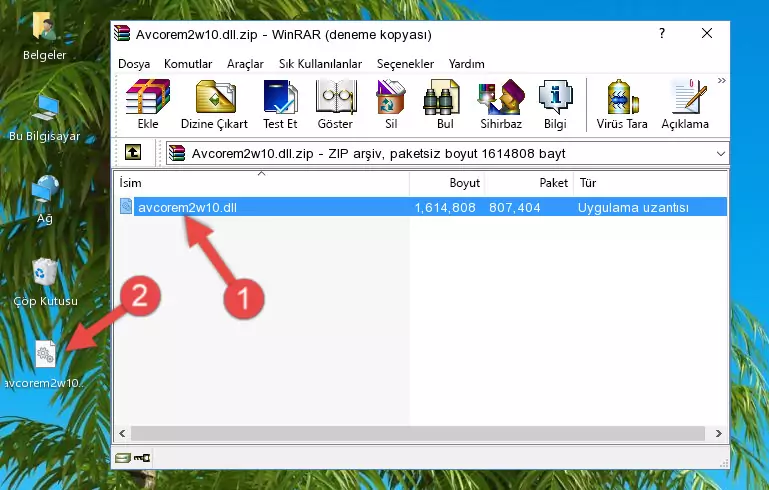Sort the file list by the İsim column

coord(262,183)
